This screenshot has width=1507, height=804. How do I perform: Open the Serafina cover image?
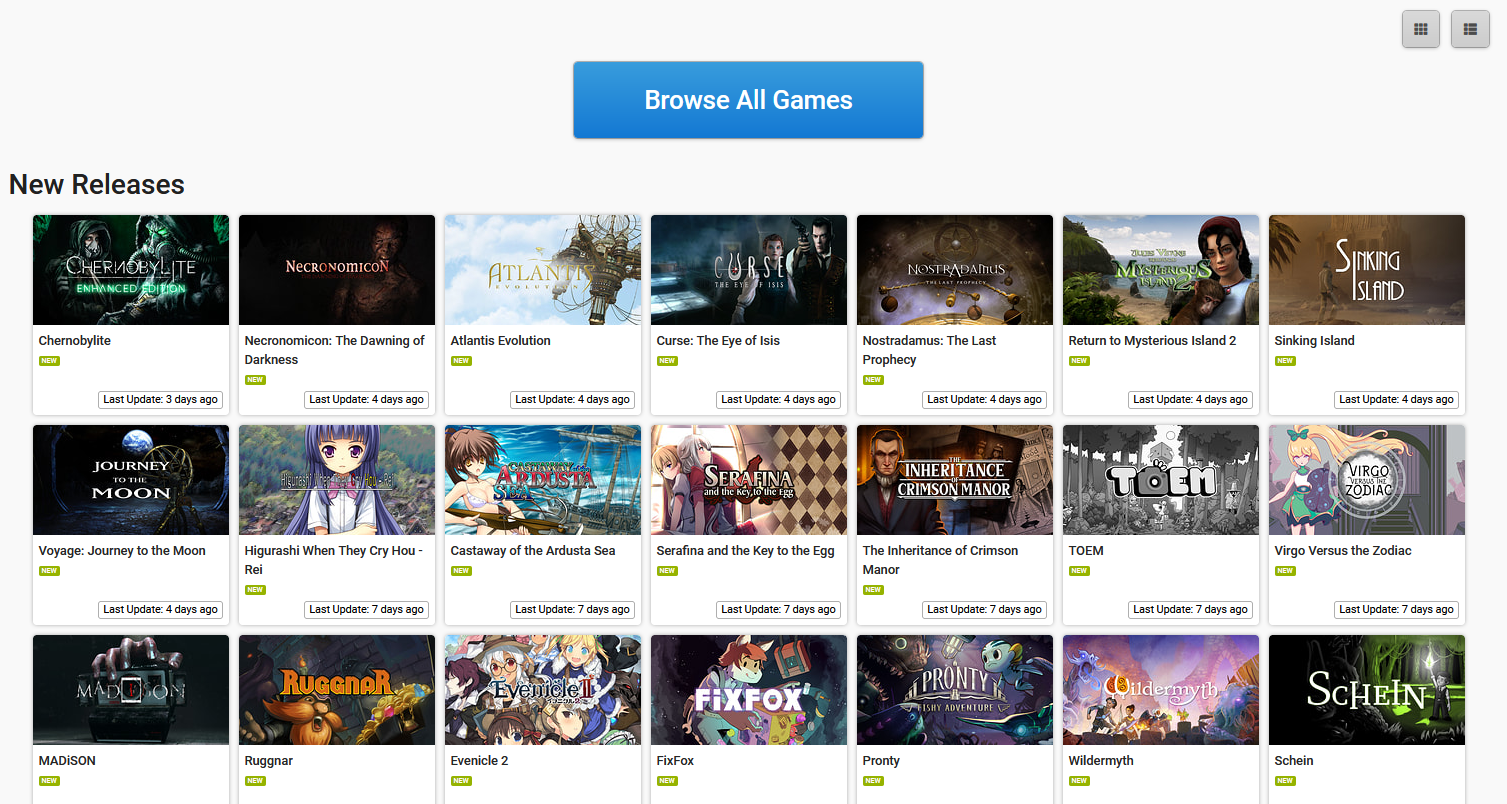pos(749,480)
